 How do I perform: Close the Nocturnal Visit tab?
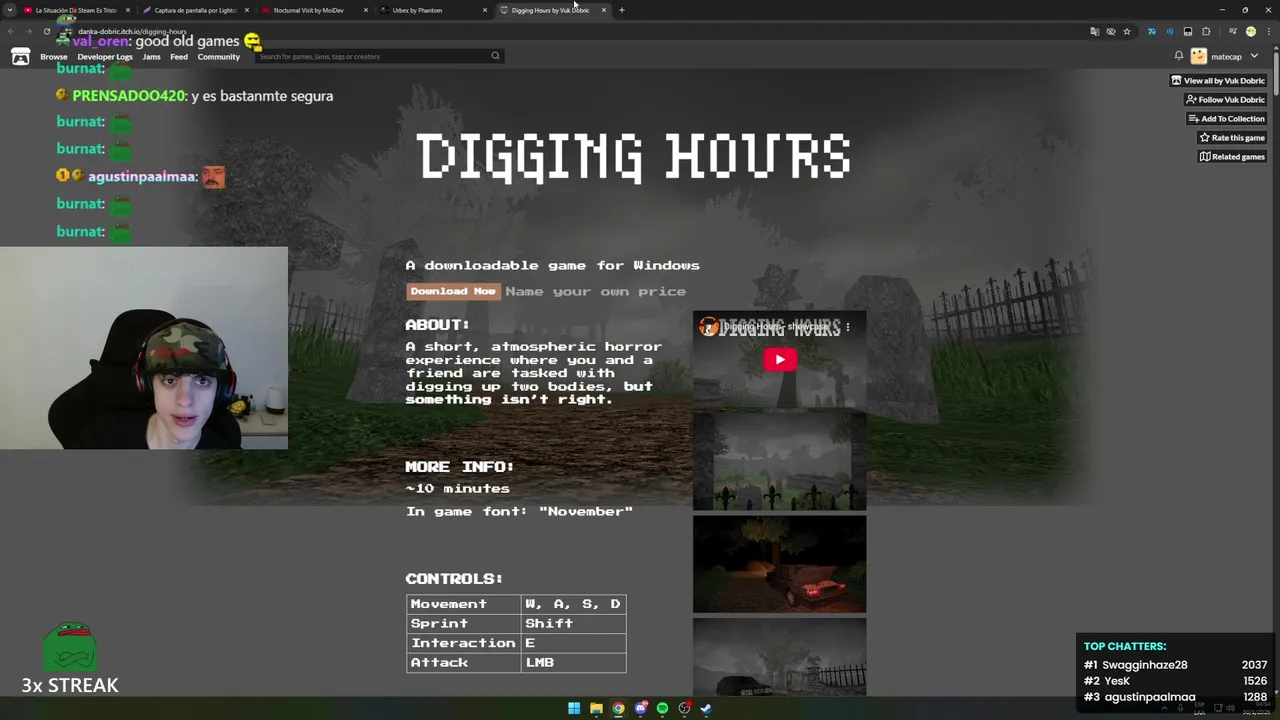tap(366, 10)
